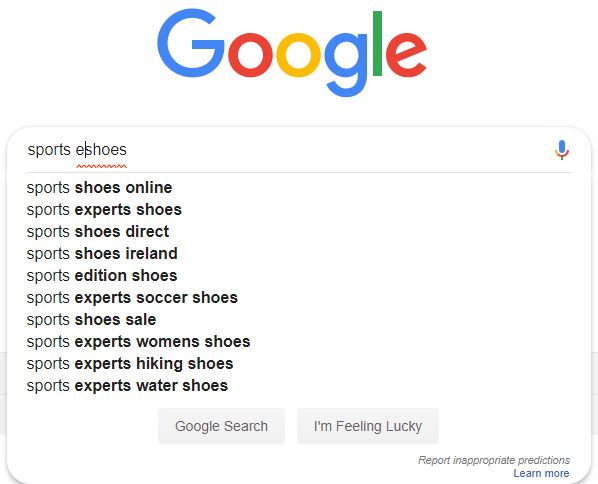Image resolution: width=598 pixels, height=484 pixels.
Task: Choose 'sports experts soccer shoes' suggestion
Action: point(299,297)
